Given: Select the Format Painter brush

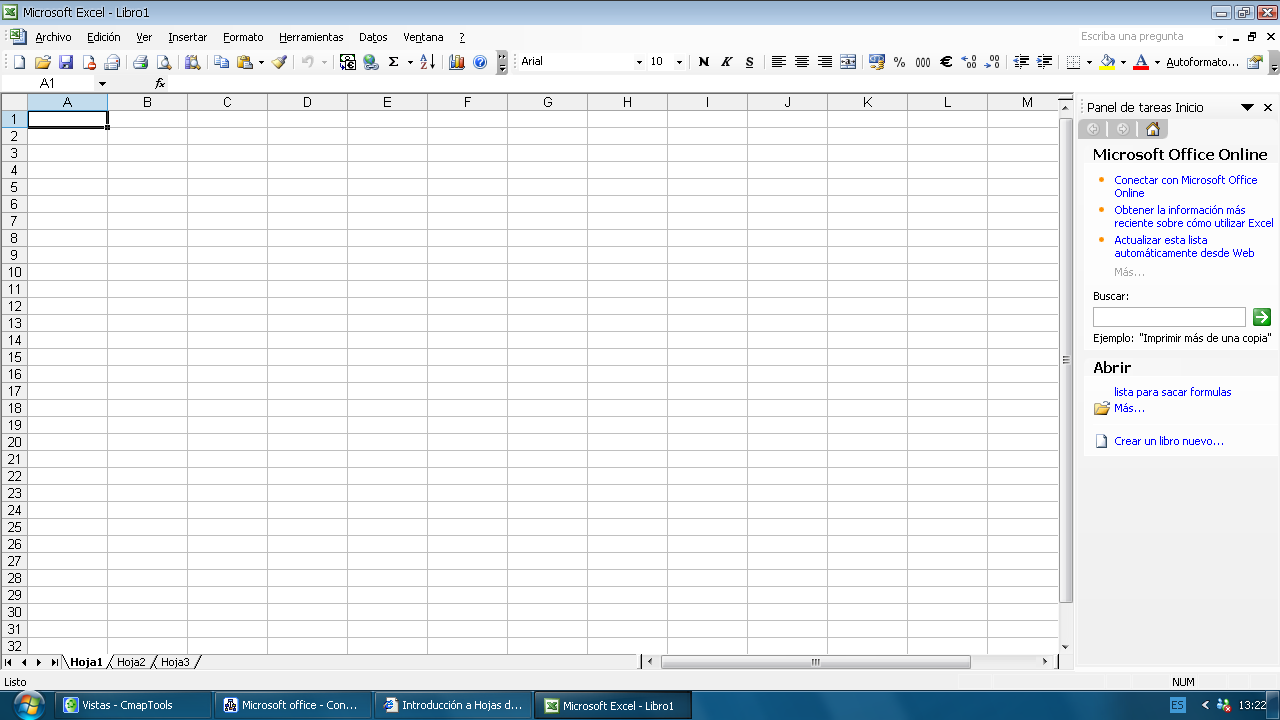Looking at the screenshot, I should click(x=279, y=62).
